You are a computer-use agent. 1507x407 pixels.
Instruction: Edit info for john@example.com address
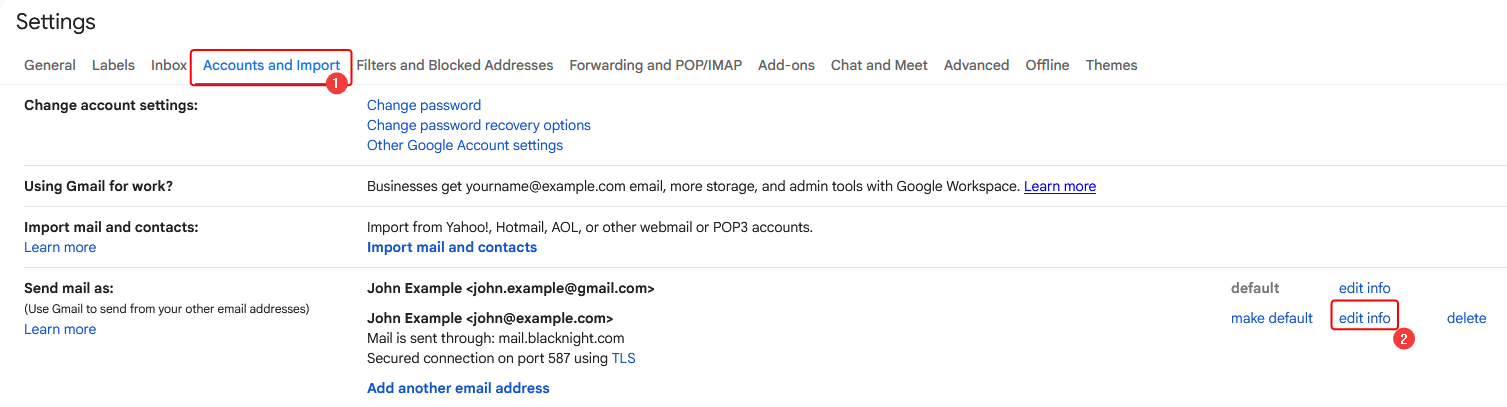(x=1365, y=318)
